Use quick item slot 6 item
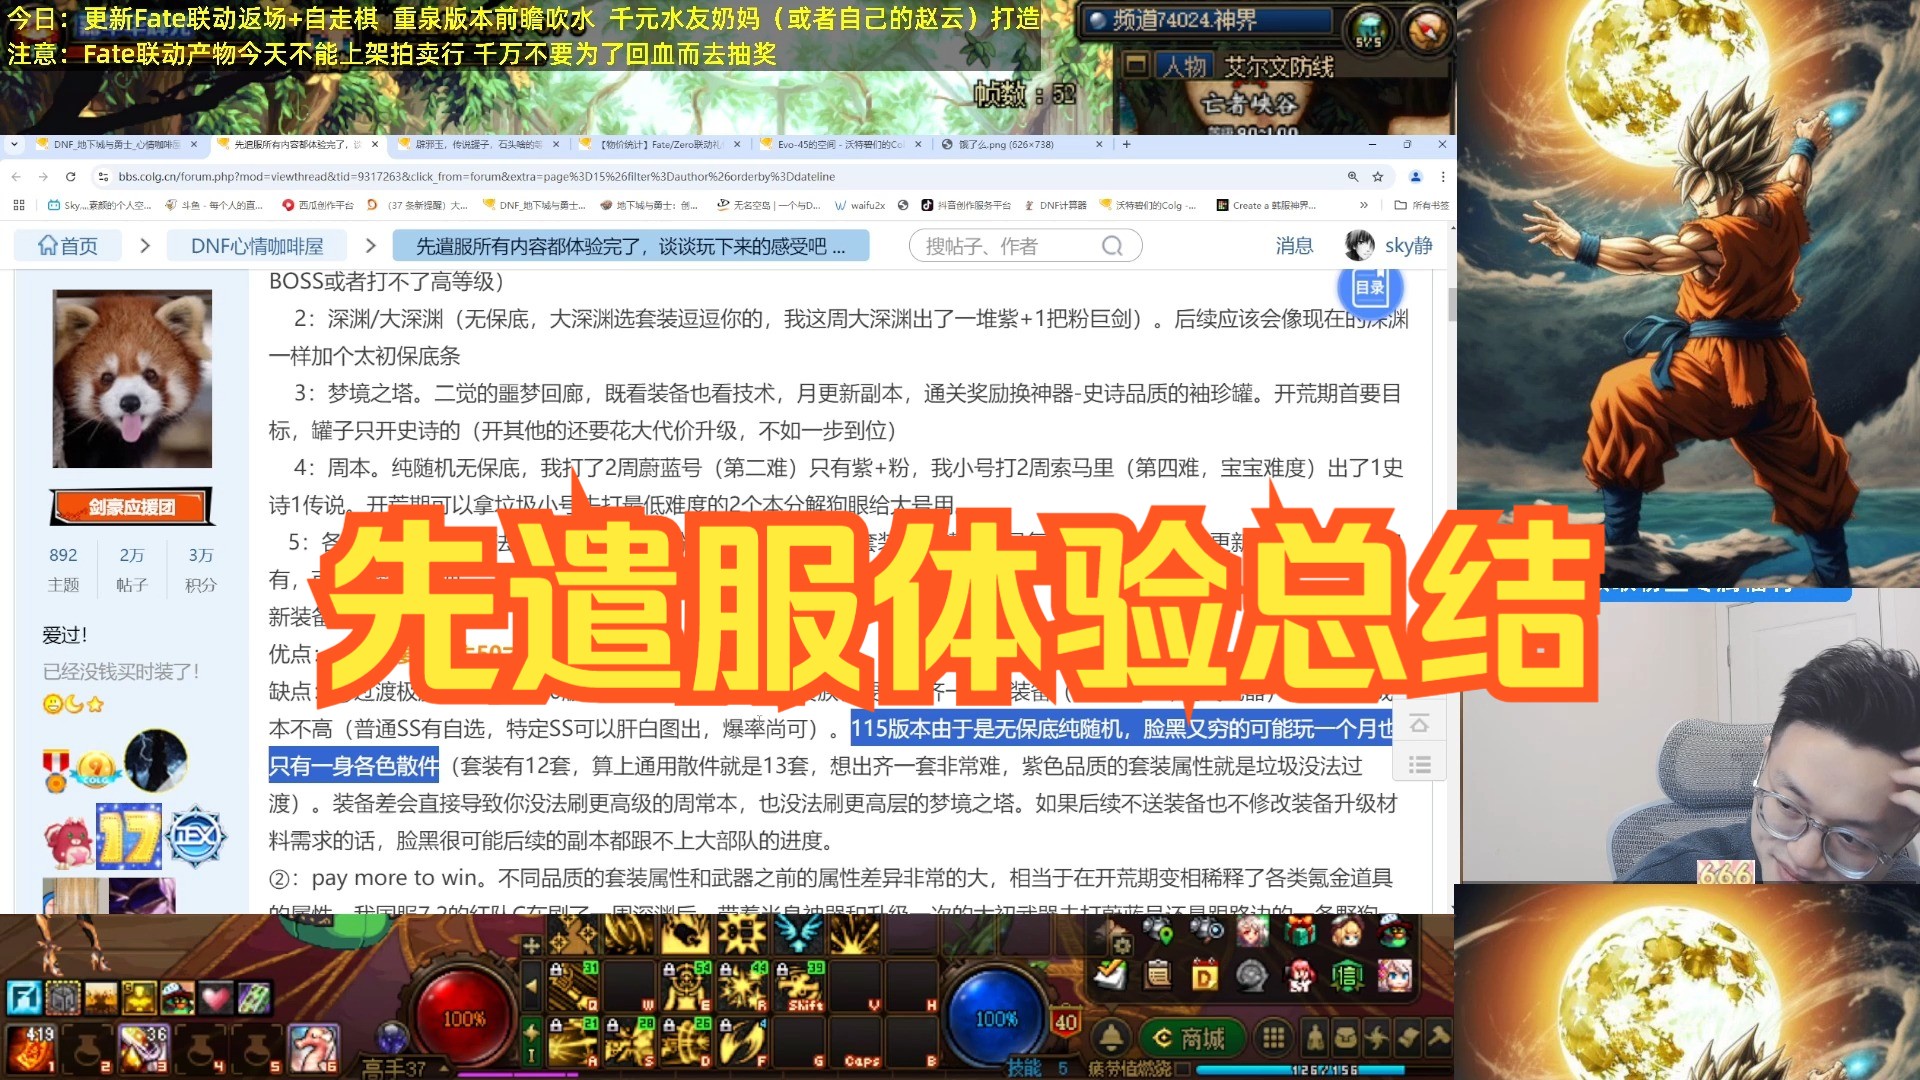This screenshot has width=1920, height=1080. 314,1047
